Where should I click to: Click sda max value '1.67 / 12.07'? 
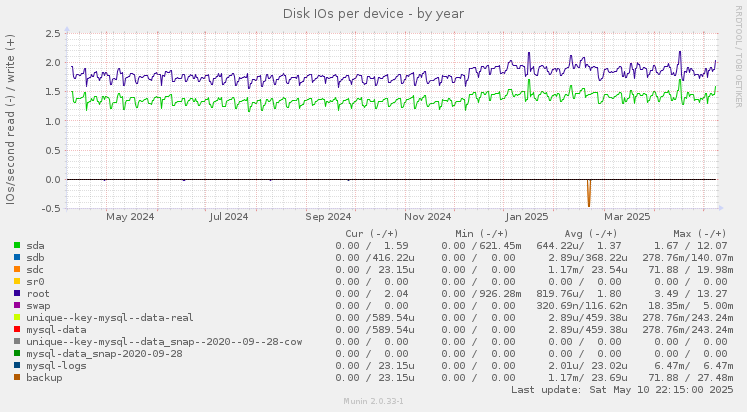pos(690,246)
